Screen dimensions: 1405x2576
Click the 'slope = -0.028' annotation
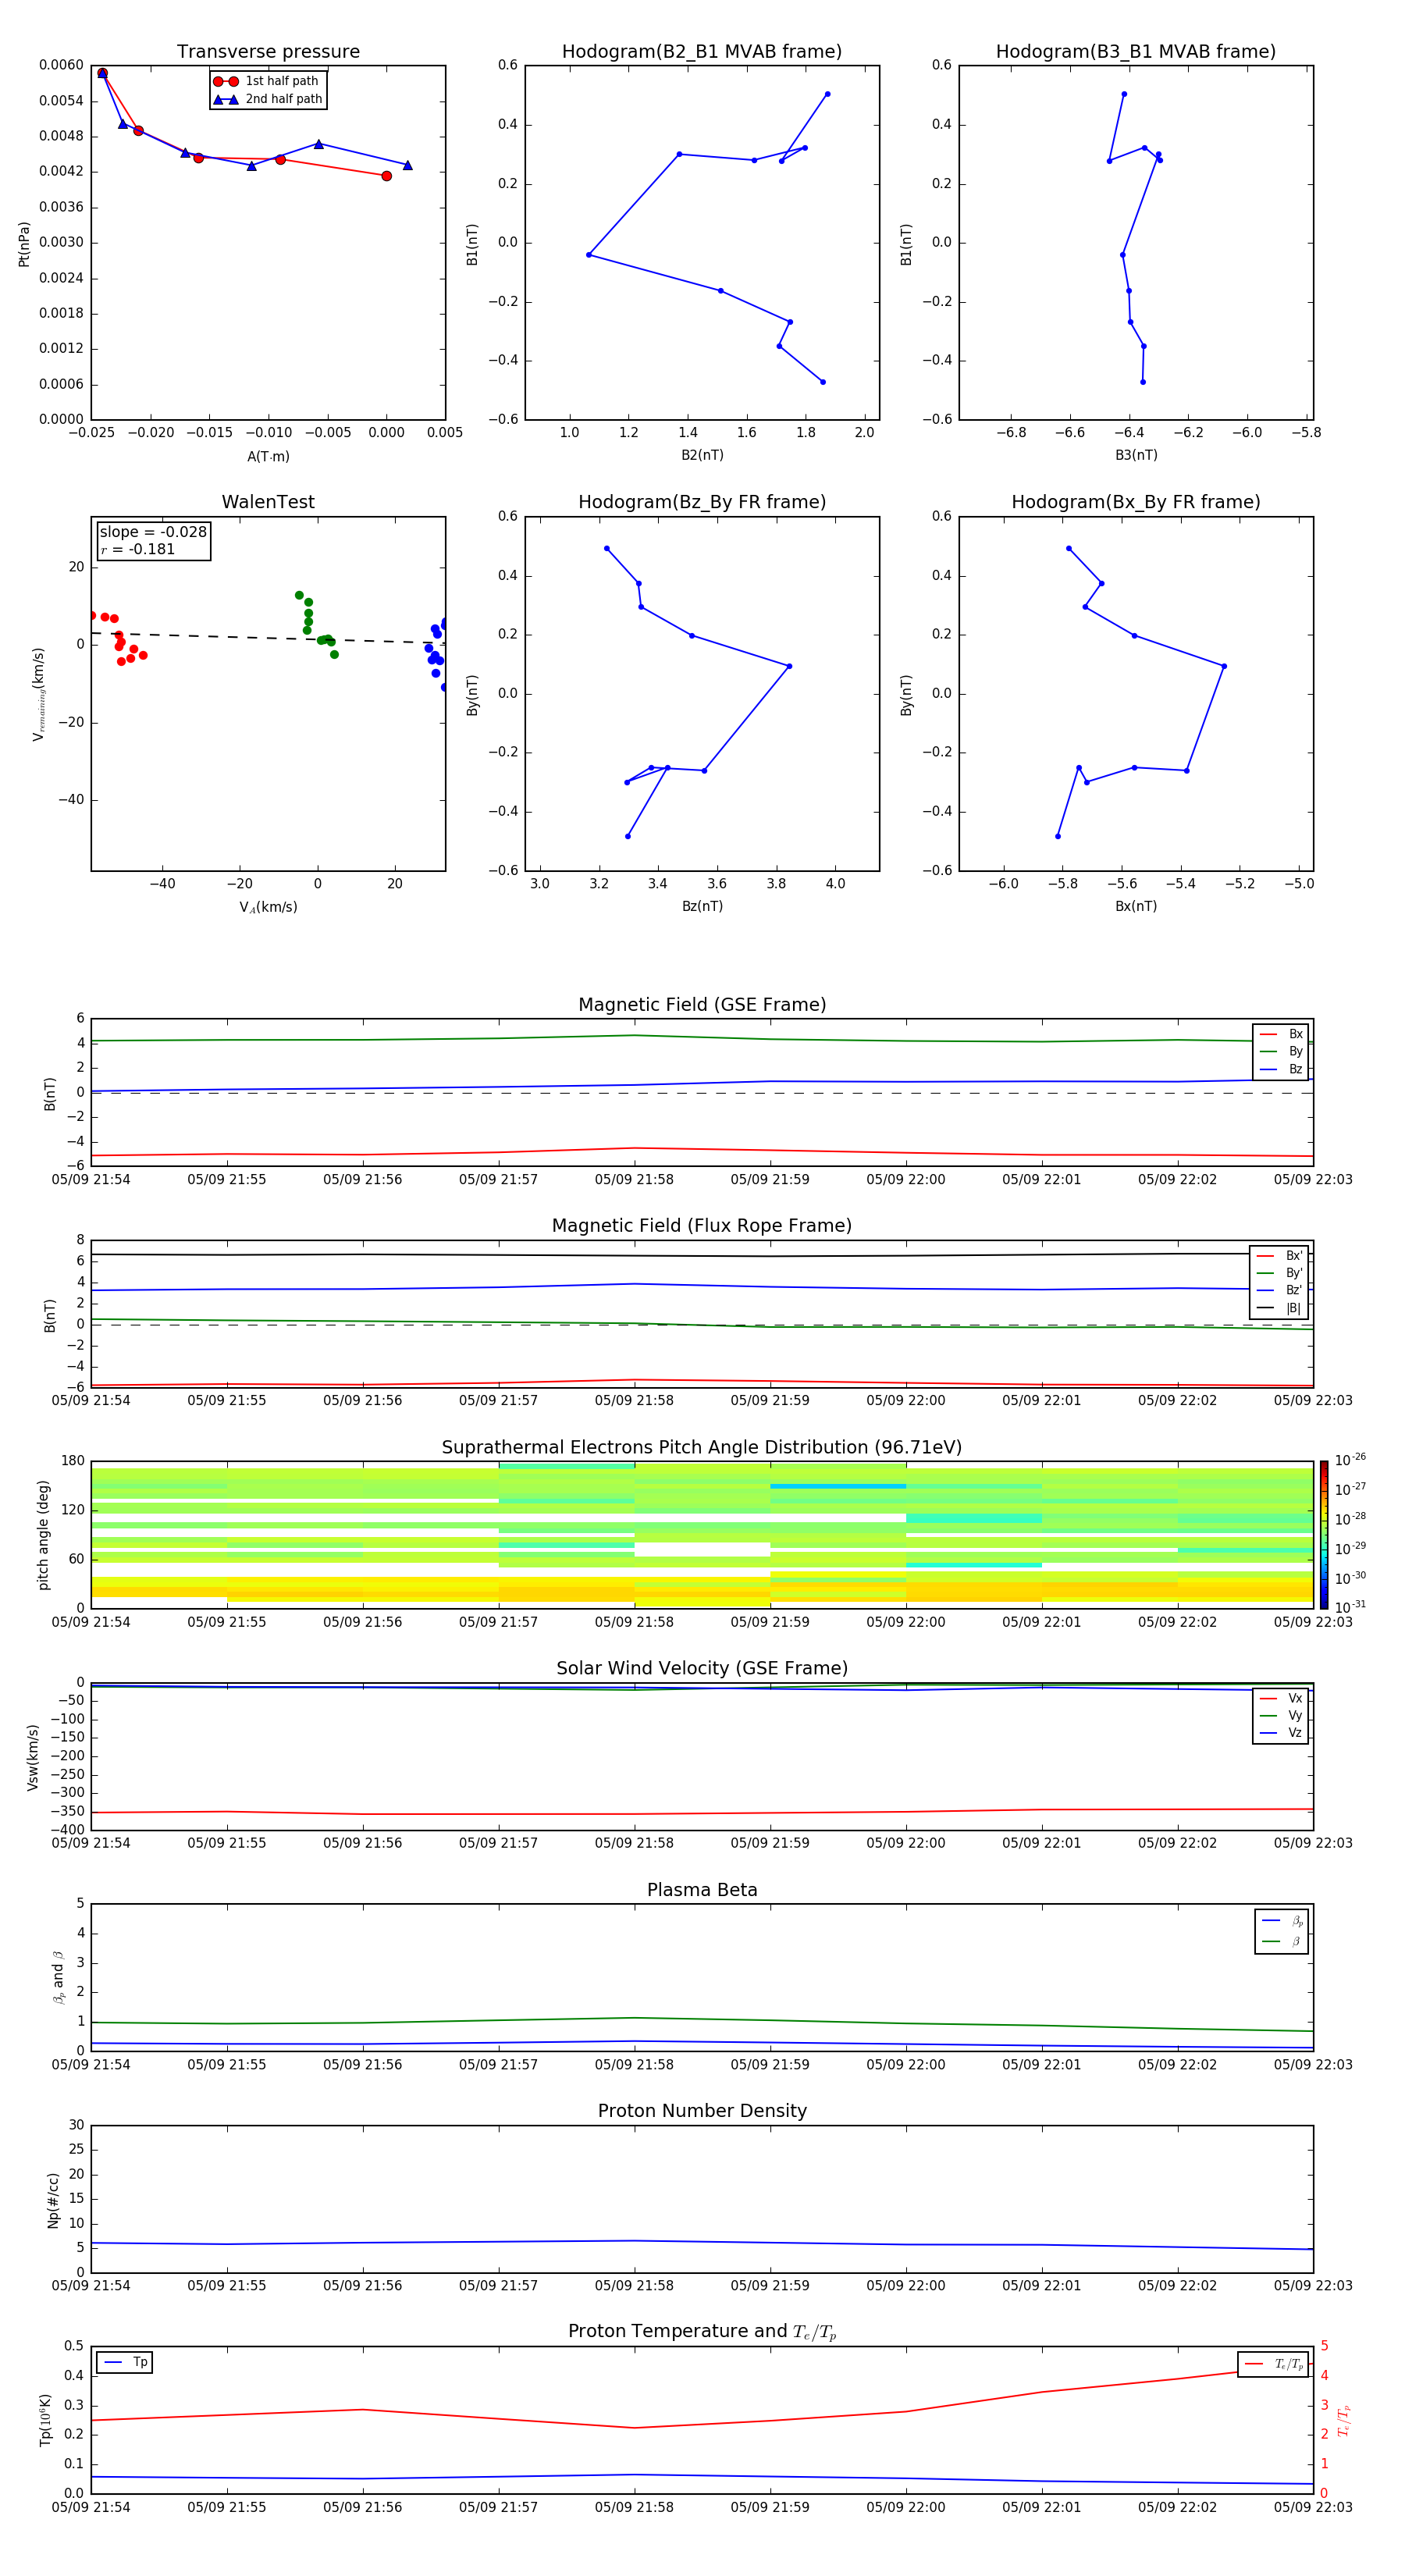pos(153,532)
